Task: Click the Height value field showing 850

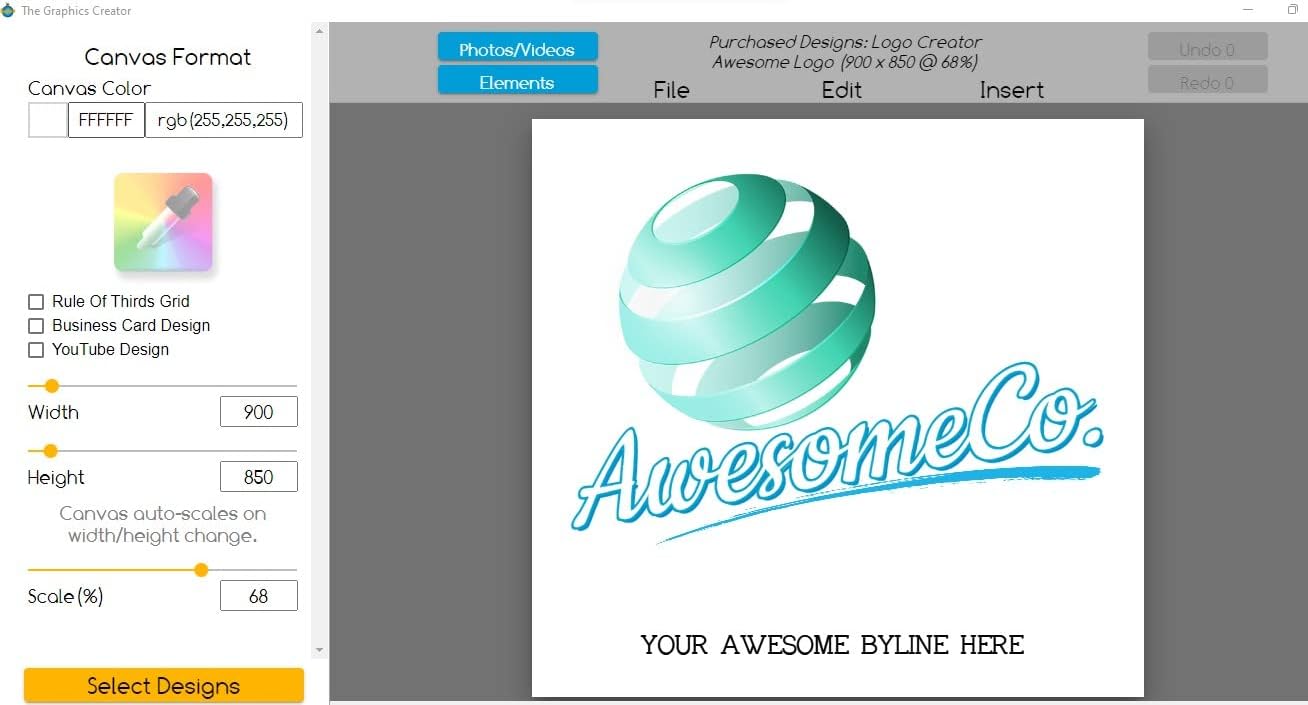Action: 259,477
